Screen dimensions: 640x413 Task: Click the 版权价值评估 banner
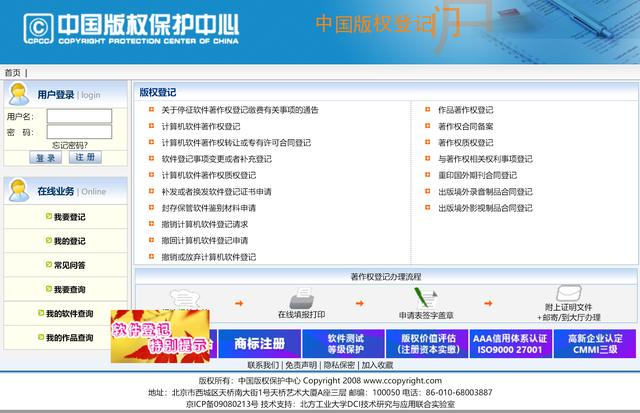click(427, 344)
